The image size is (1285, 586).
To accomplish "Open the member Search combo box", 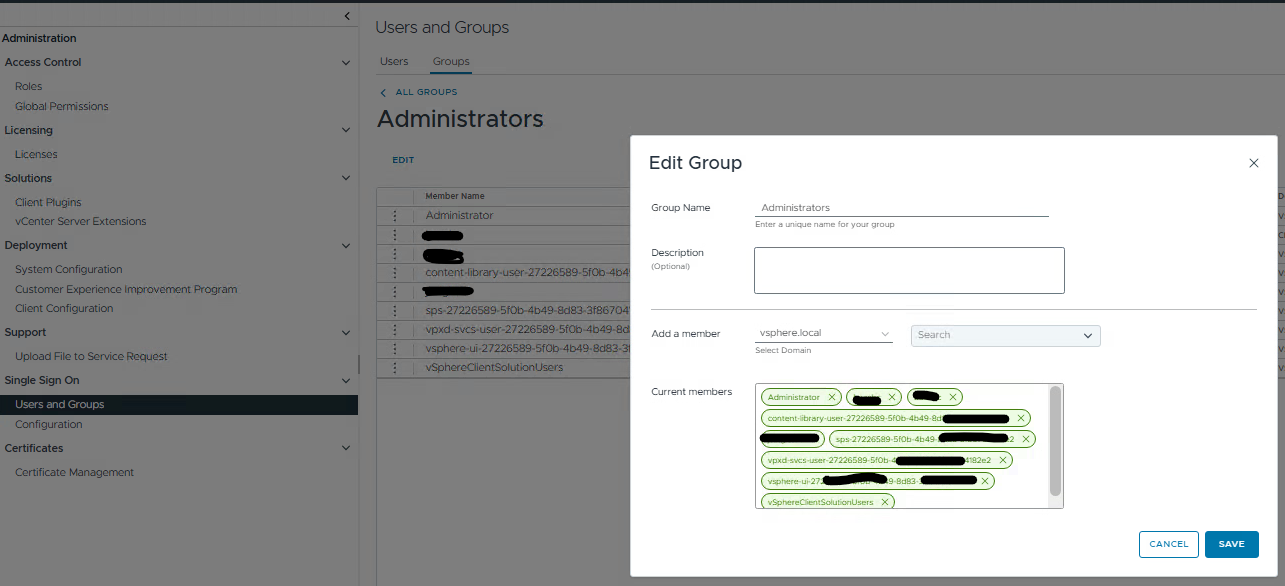I will [1005, 335].
